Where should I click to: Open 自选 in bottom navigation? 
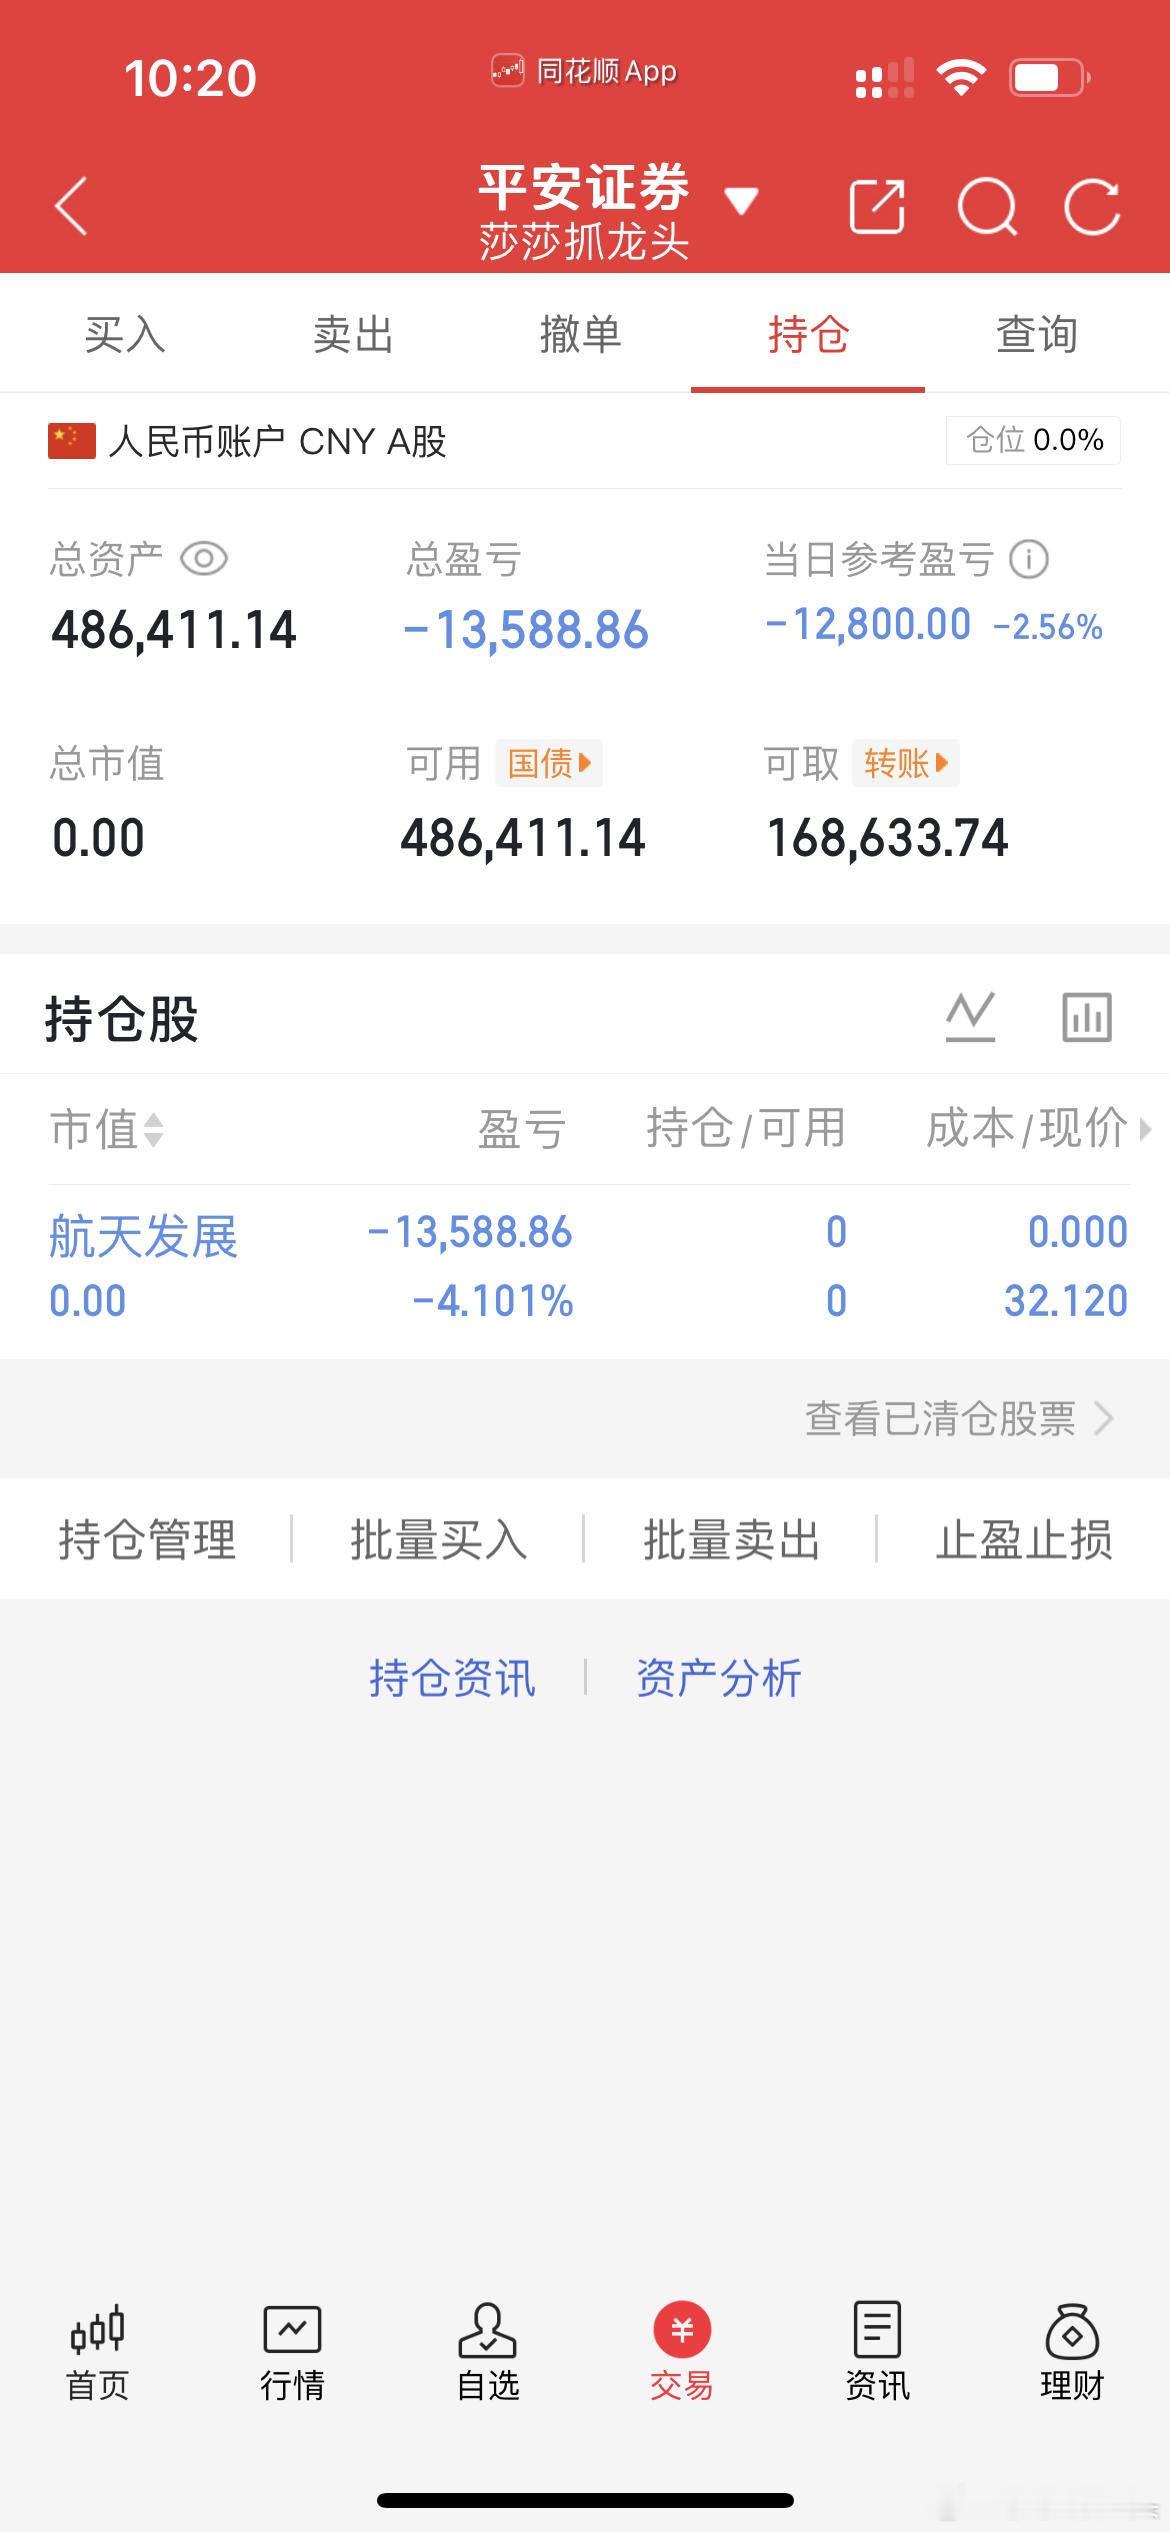[487, 2353]
